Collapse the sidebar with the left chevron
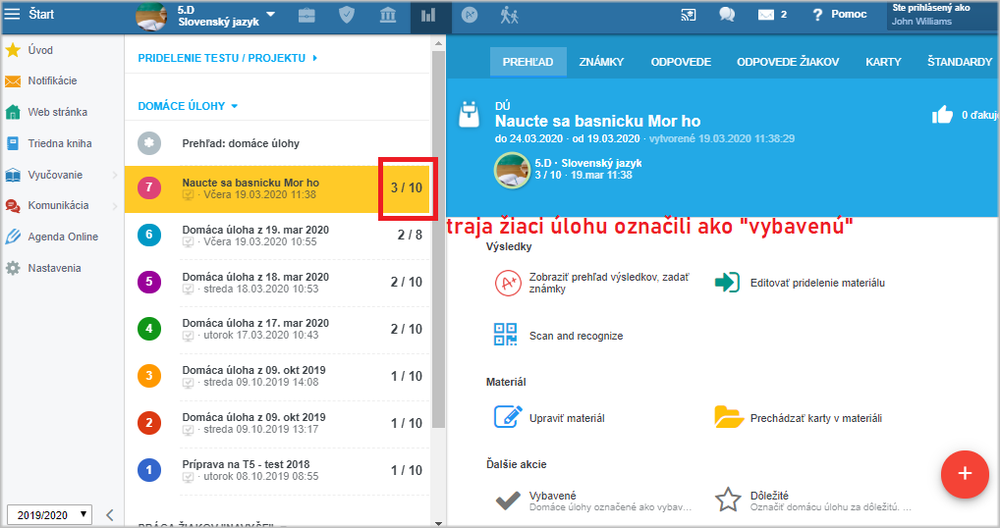1000x528 pixels. (110, 515)
